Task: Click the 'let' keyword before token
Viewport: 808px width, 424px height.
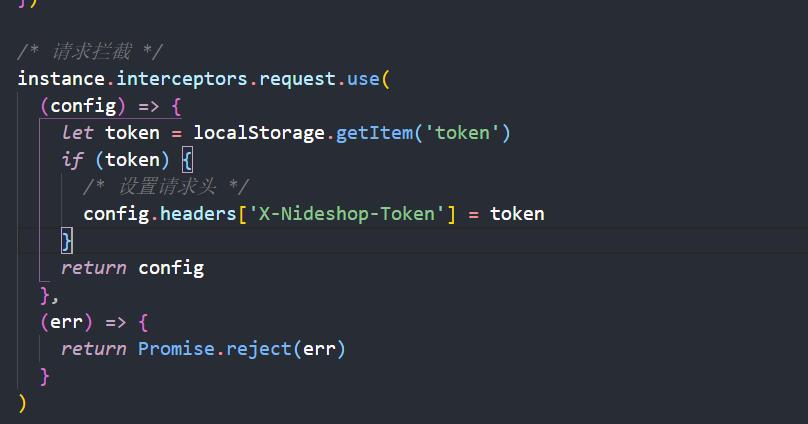Action: tap(77, 133)
